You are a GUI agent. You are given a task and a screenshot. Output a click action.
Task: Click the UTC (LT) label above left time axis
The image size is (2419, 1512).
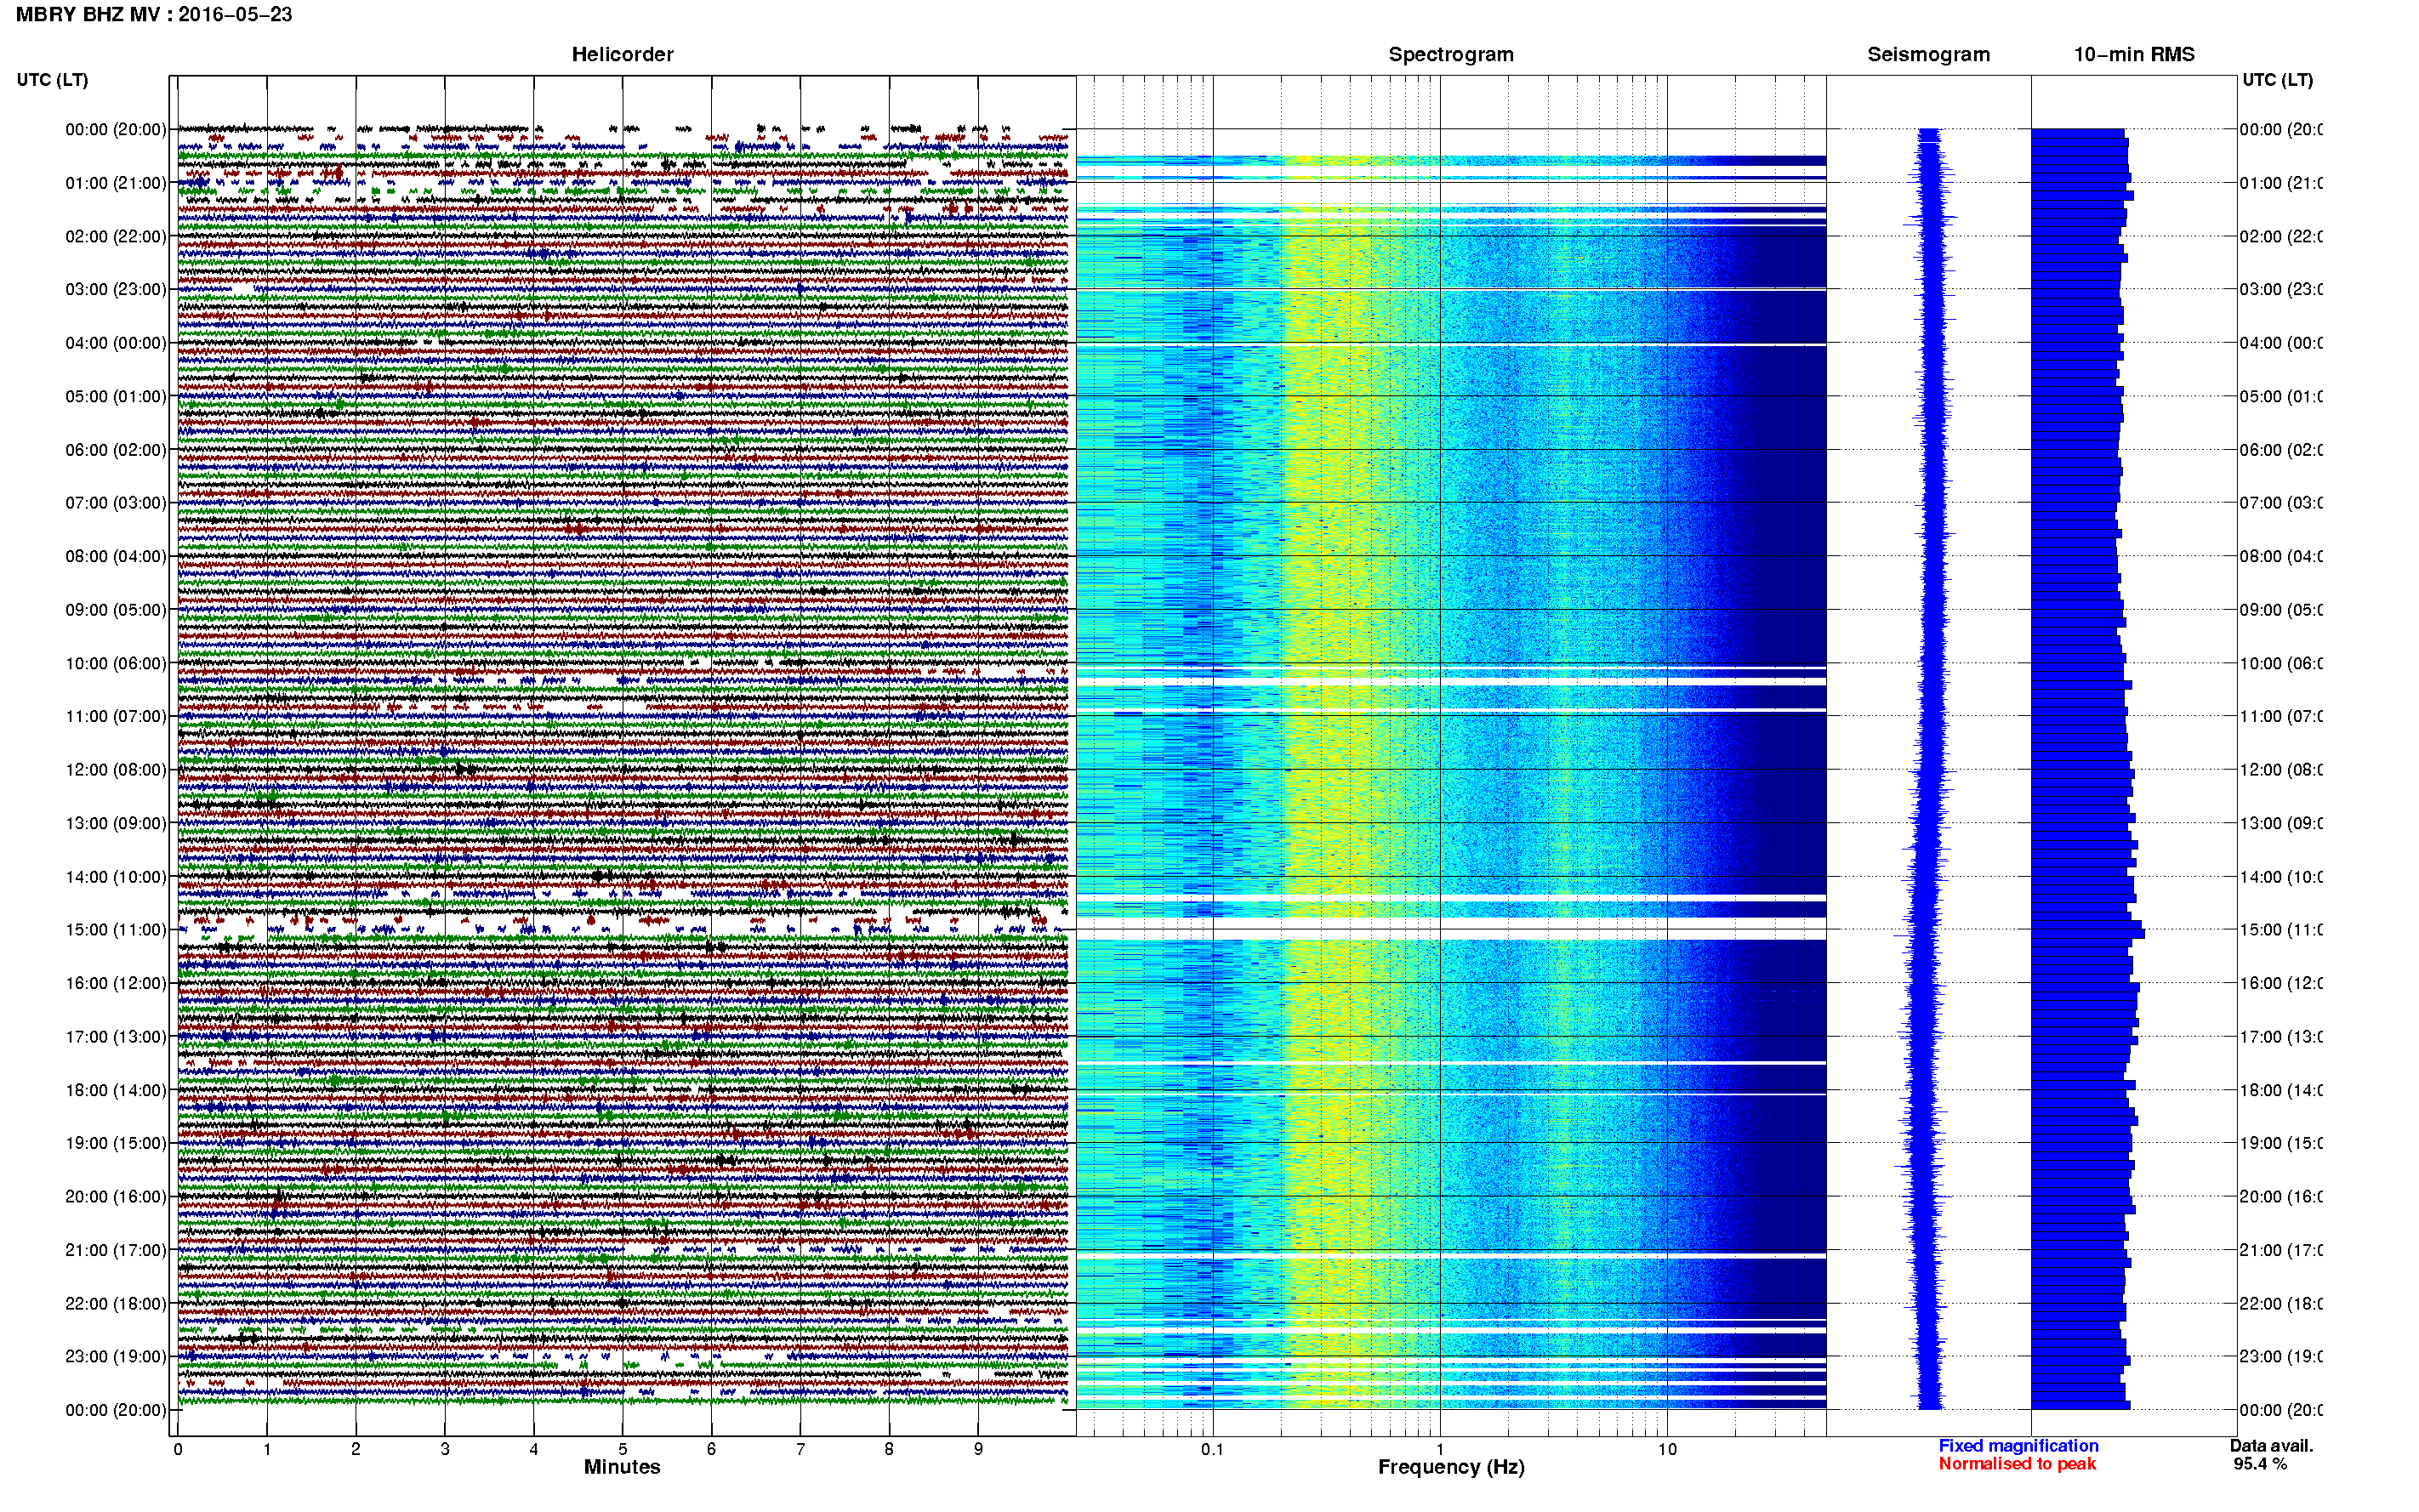point(52,79)
